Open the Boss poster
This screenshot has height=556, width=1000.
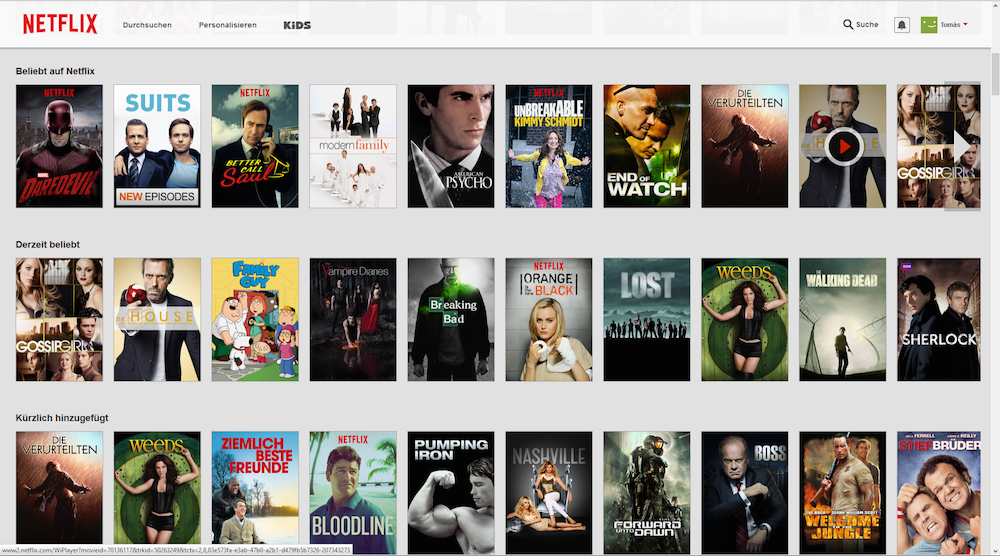click(745, 492)
